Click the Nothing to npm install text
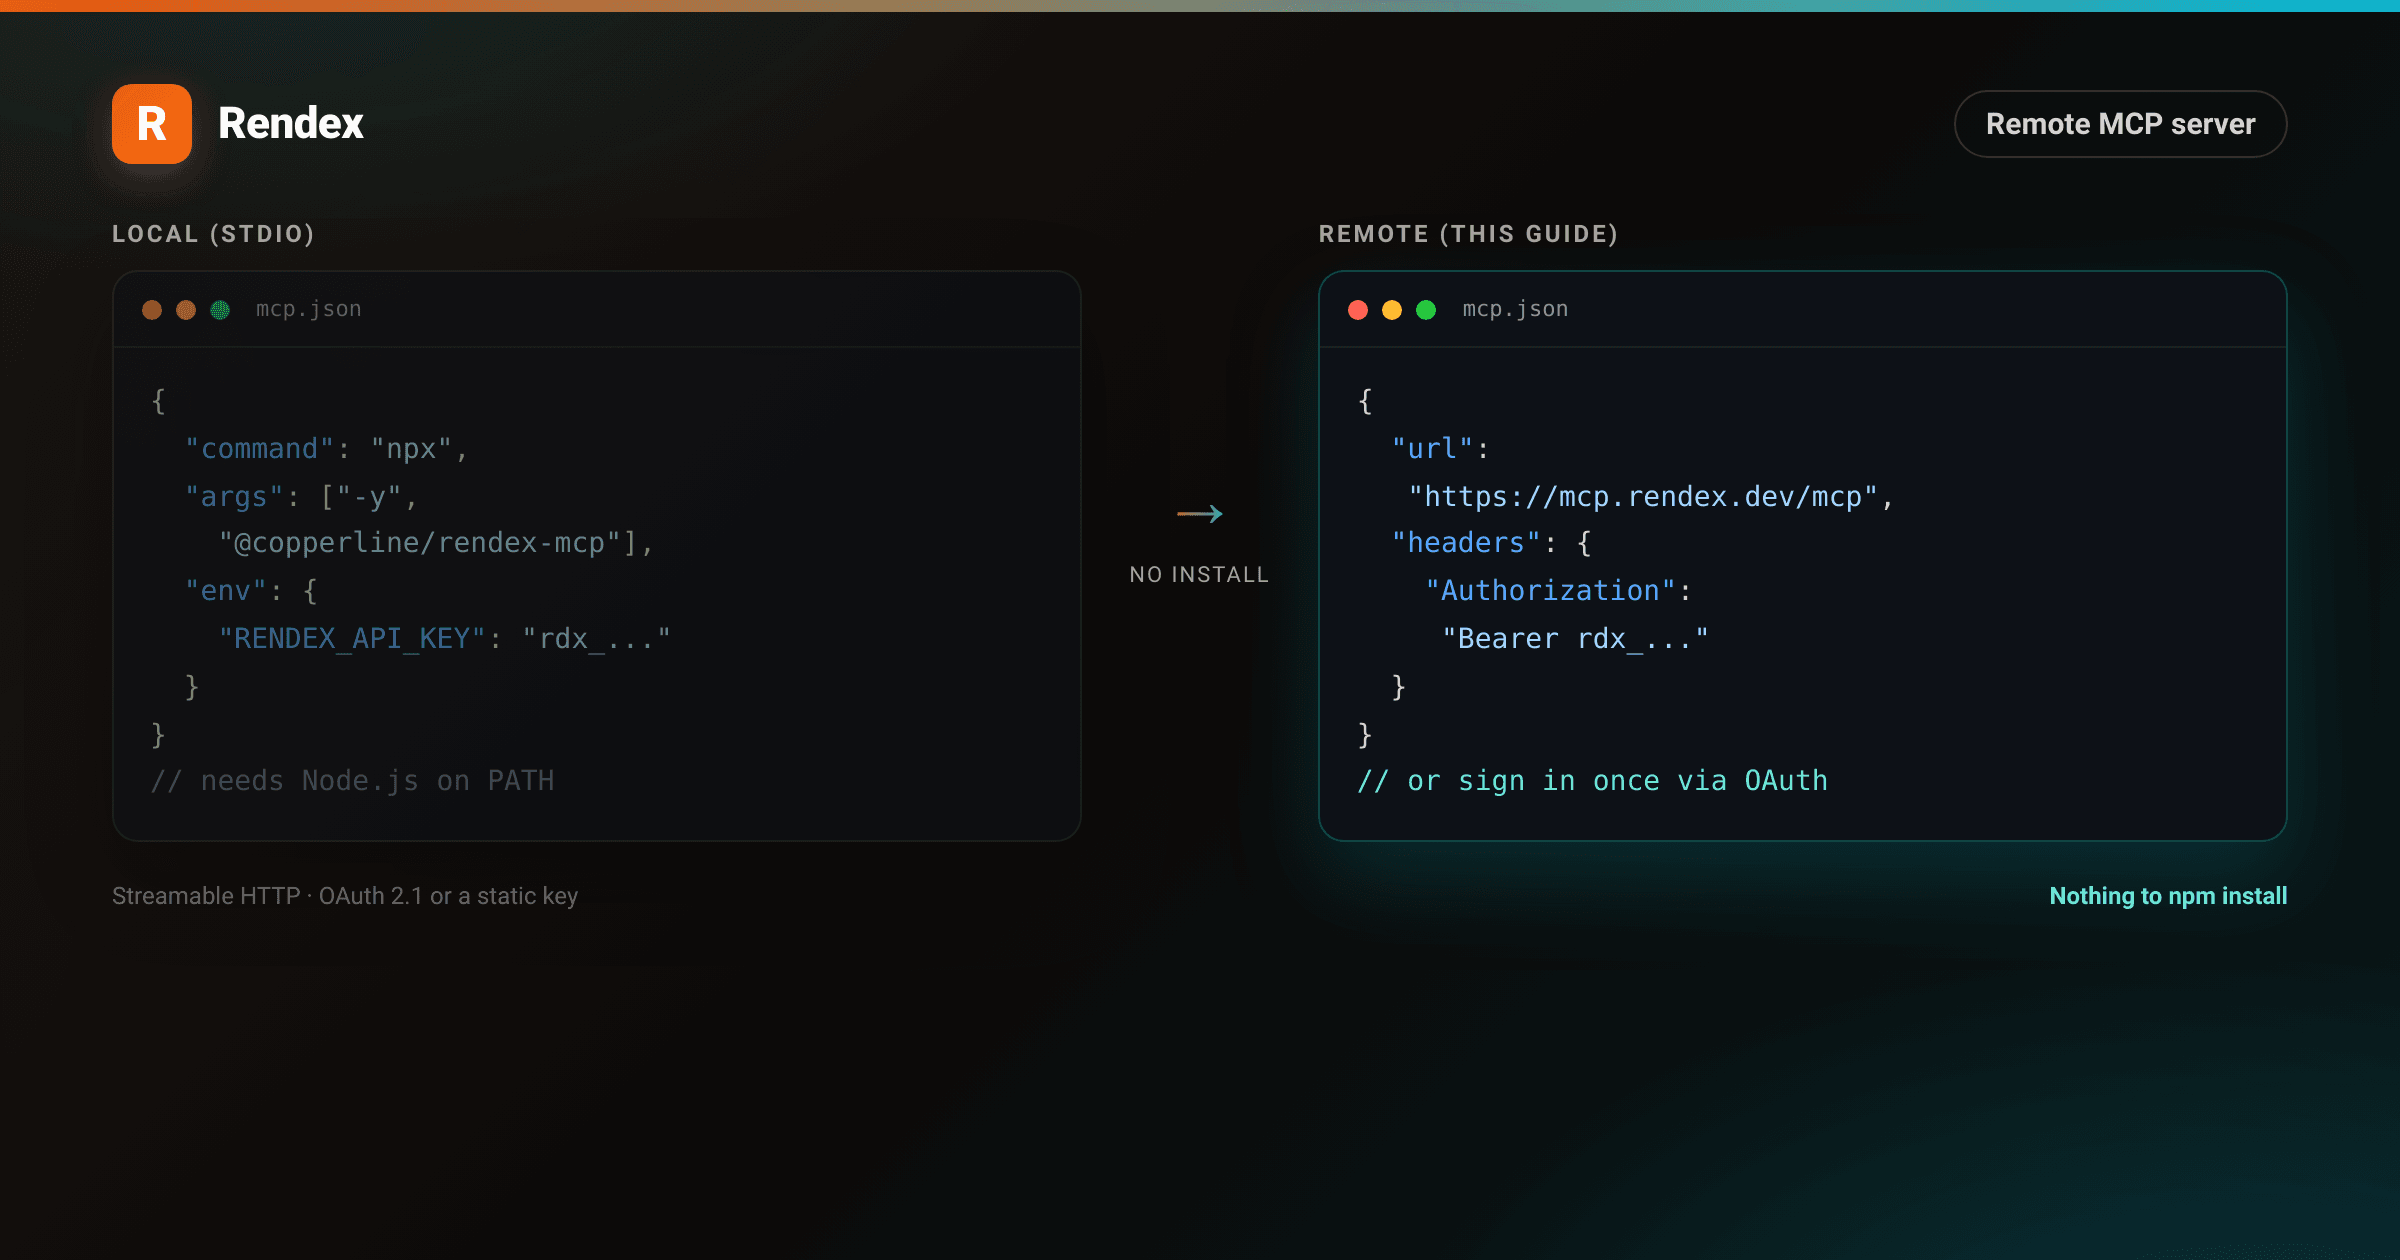Screen dimensions: 2400x1260 point(2168,896)
